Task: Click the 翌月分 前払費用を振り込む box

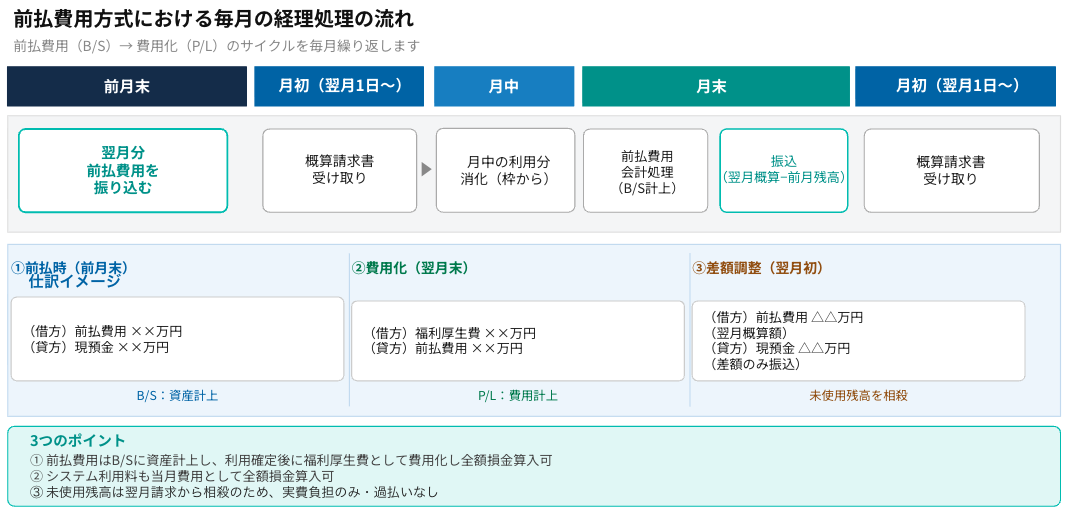Action: tap(123, 171)
